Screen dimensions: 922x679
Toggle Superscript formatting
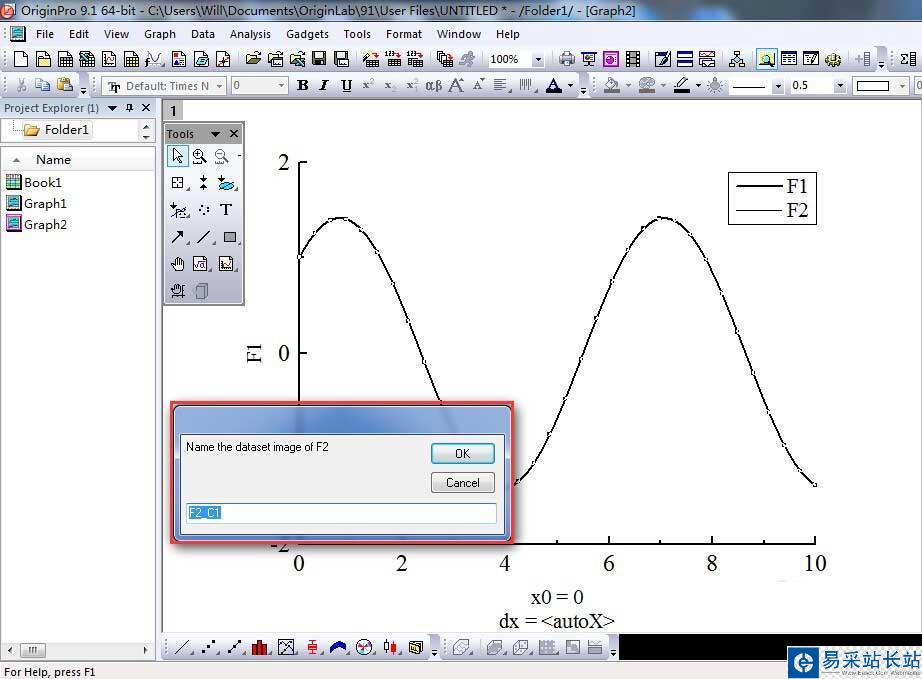(368, 85)
